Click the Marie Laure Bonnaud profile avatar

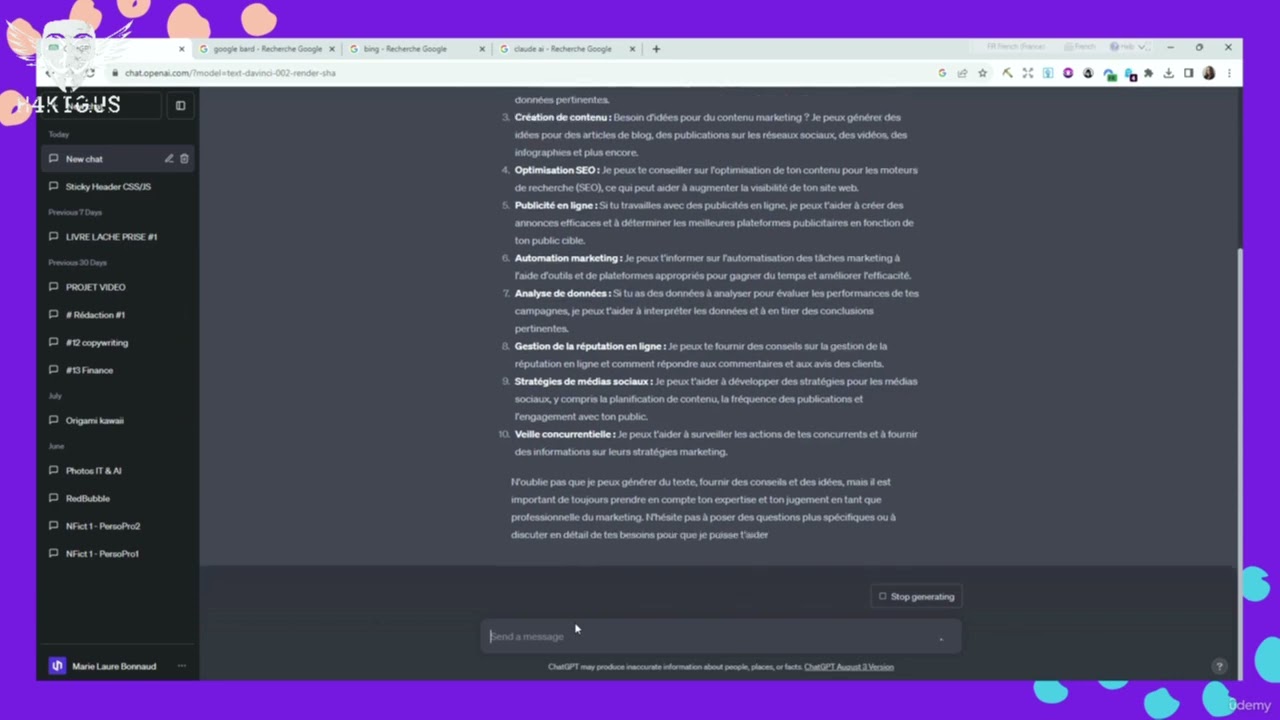coord(57,666)
